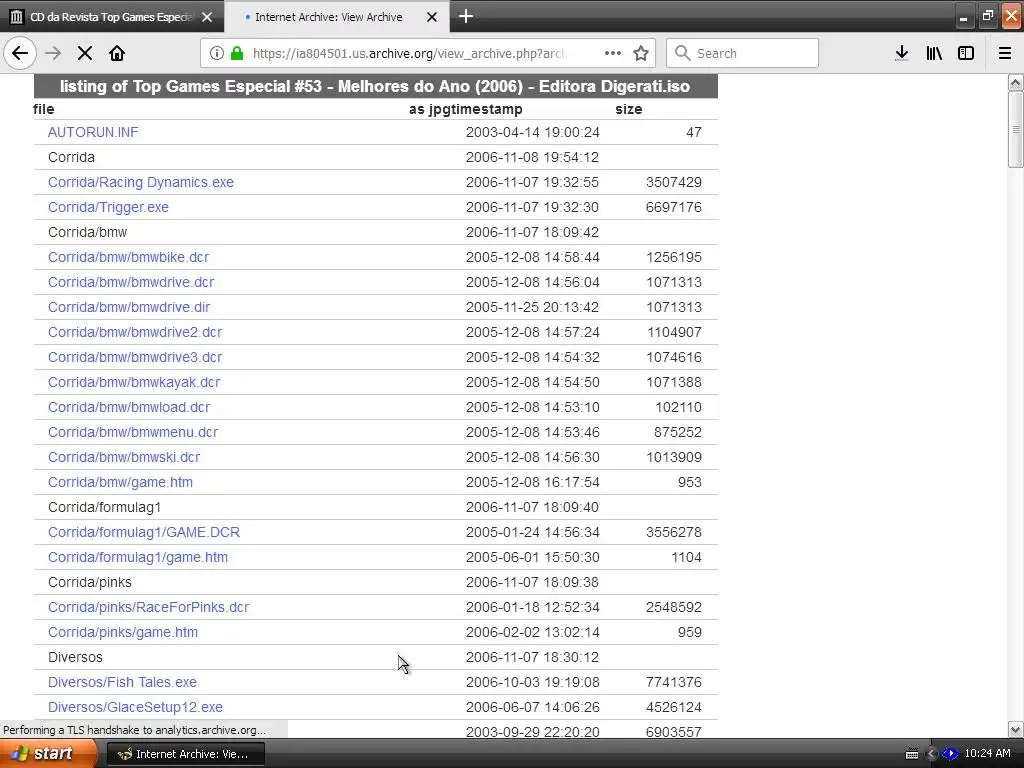Viewport: 1024px width, 768px height.
Task: Click the blue tray icon beside clock
Action: [950, 754]
